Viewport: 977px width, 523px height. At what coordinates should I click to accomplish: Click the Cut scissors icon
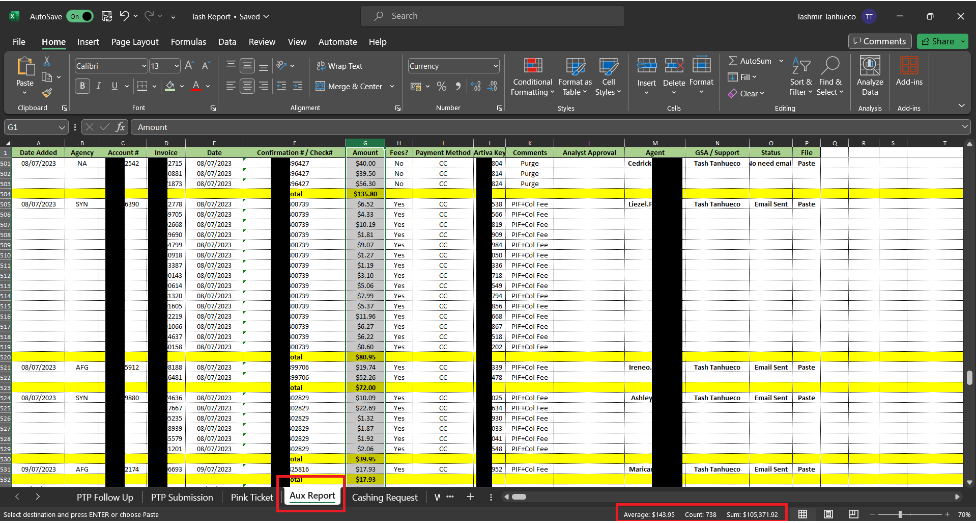[47, 62]
